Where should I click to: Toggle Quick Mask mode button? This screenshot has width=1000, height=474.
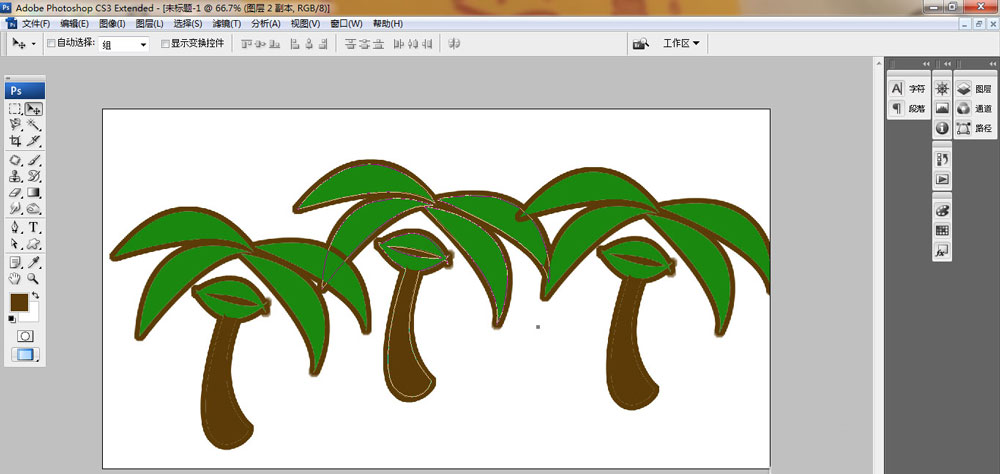point(25,336)
